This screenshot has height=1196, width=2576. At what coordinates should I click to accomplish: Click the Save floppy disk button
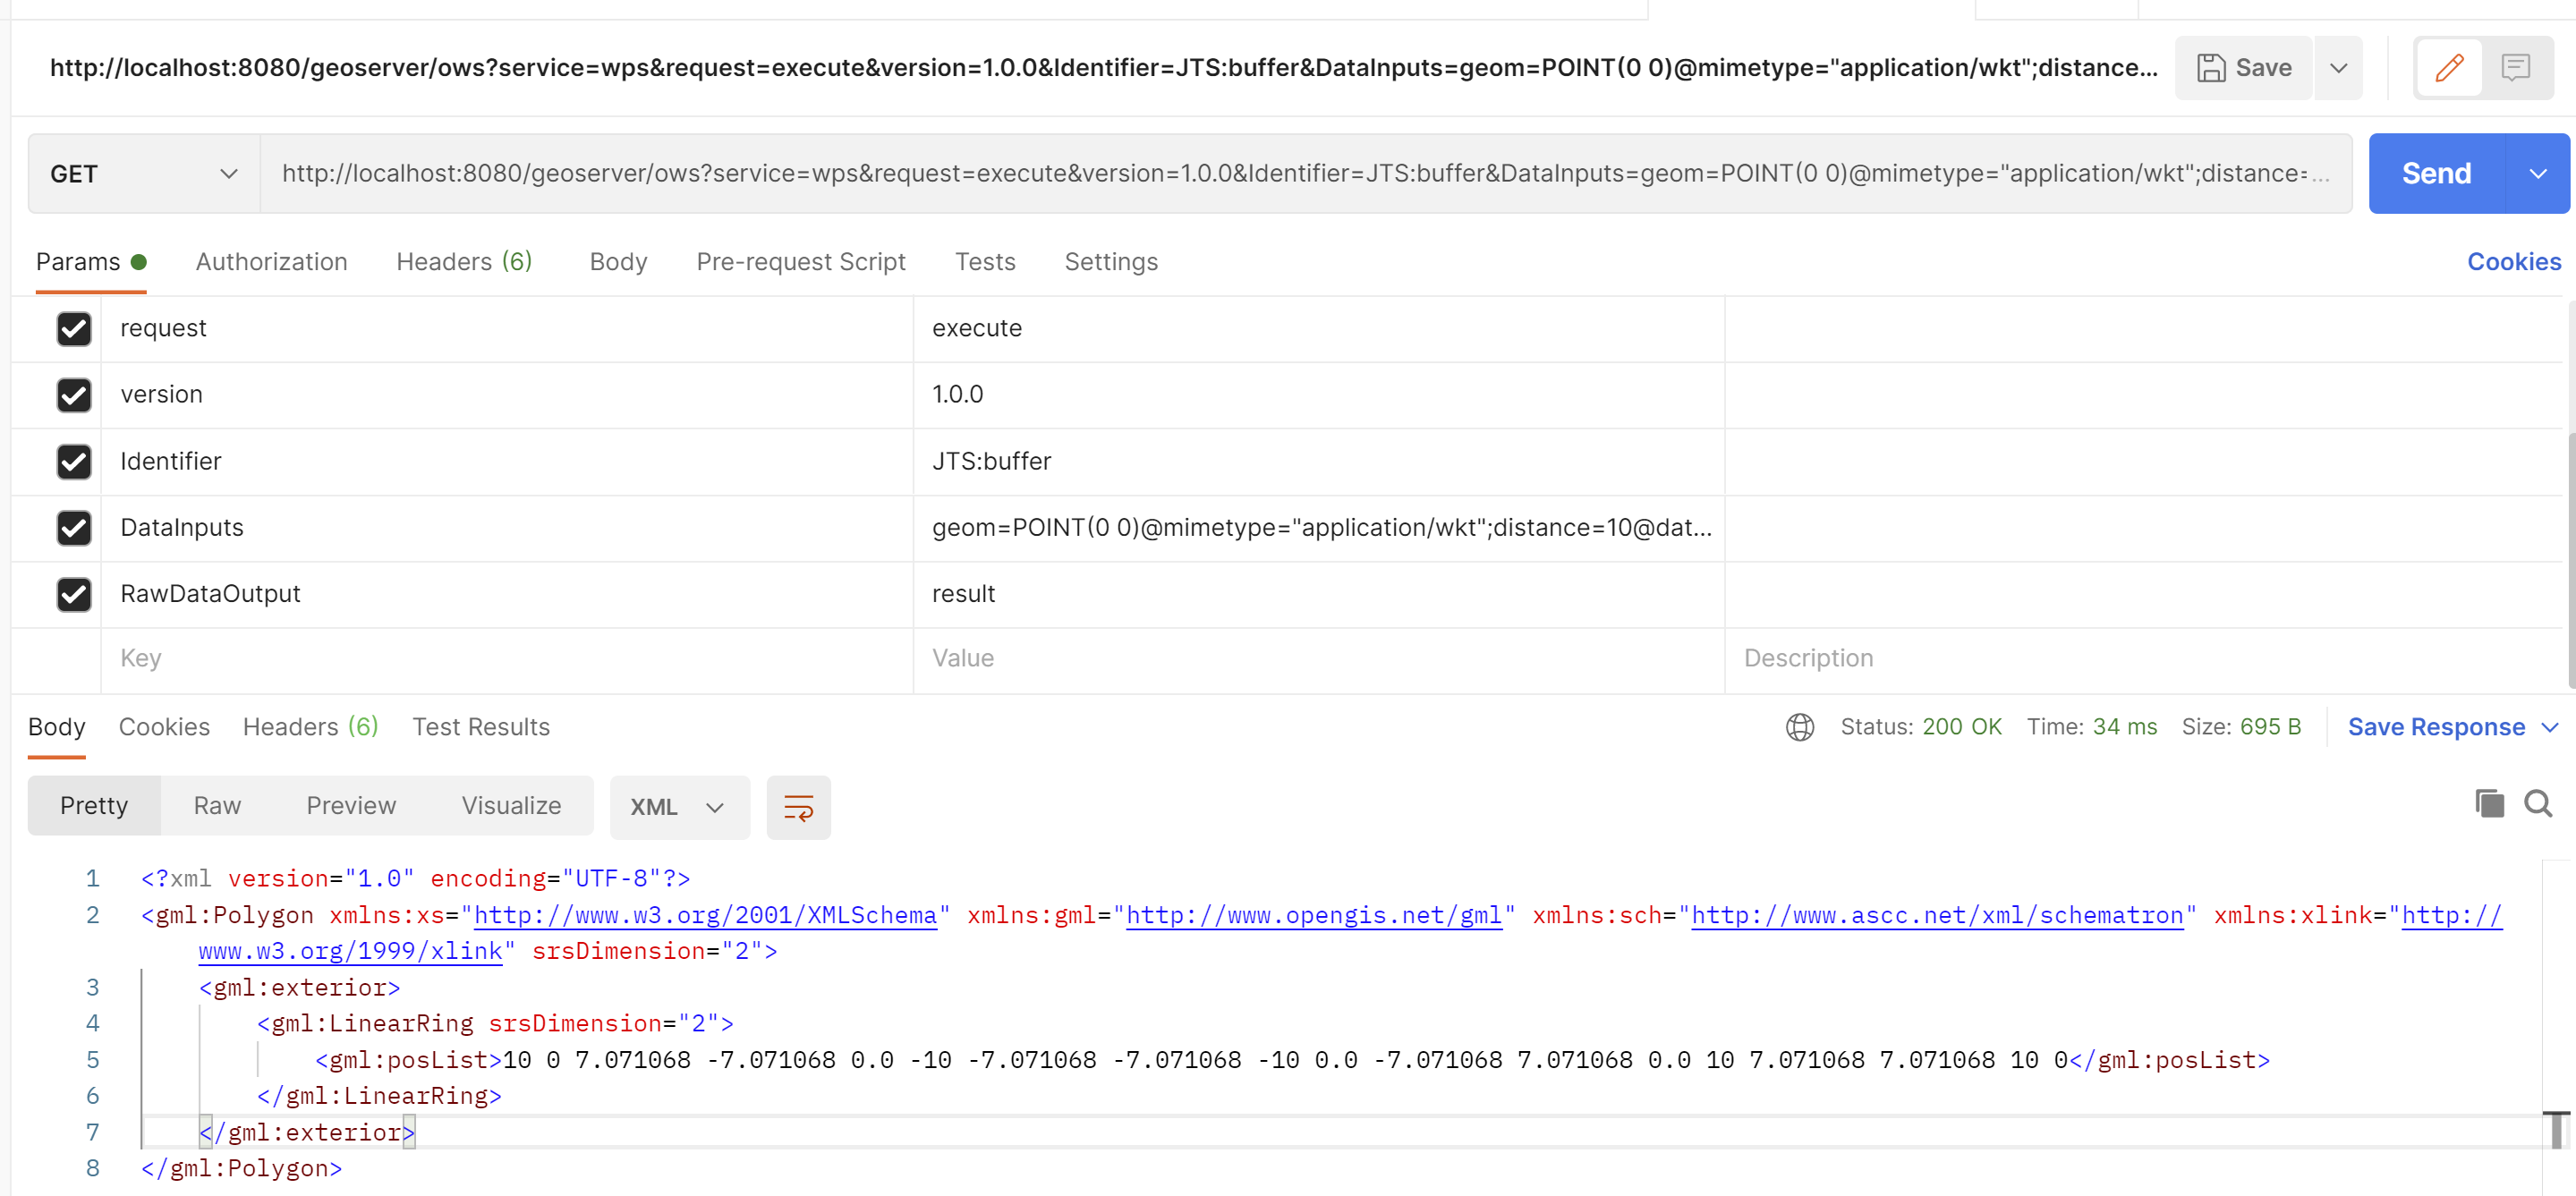[2243, 68]
